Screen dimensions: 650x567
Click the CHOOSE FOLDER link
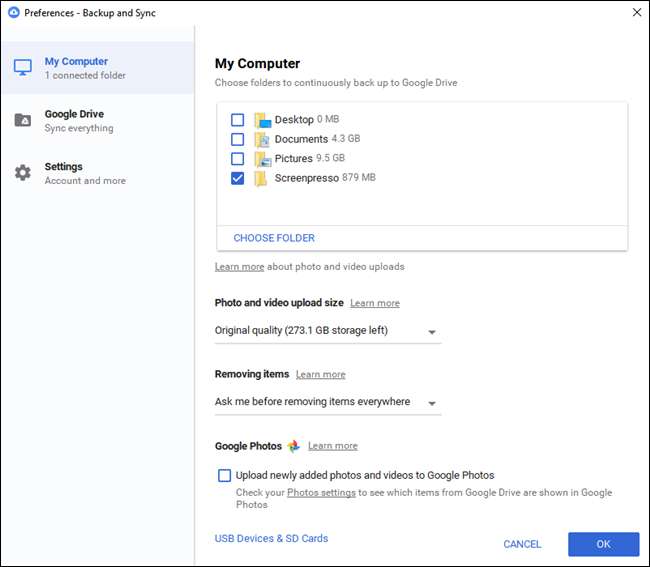click(274, 238)
